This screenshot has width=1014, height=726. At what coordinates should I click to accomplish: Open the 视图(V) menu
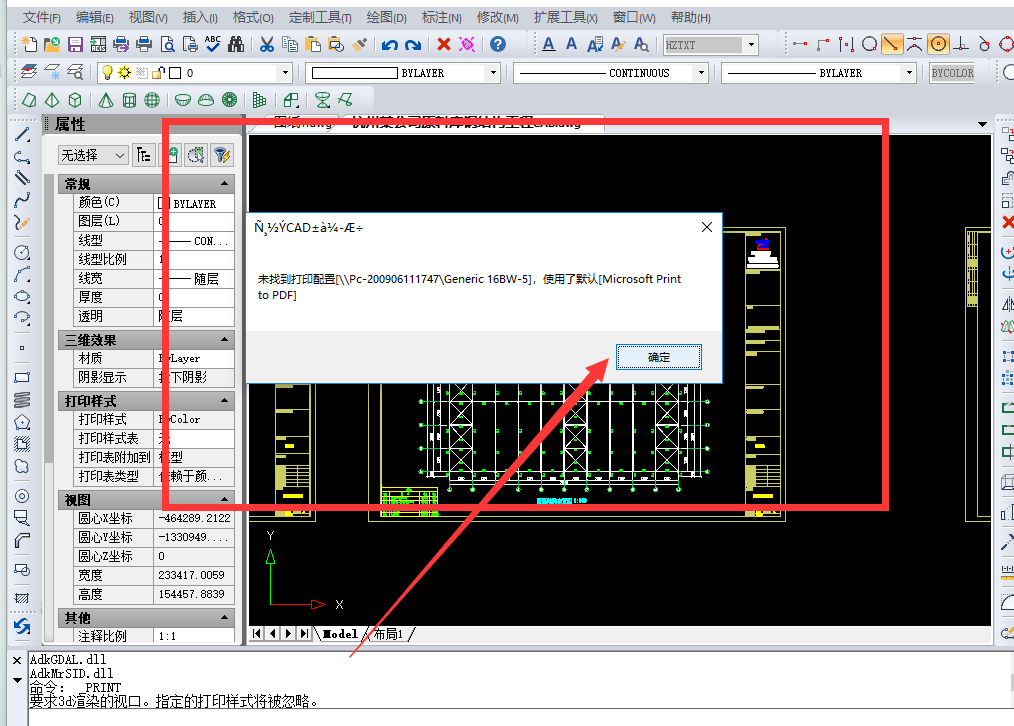point(148,17)
